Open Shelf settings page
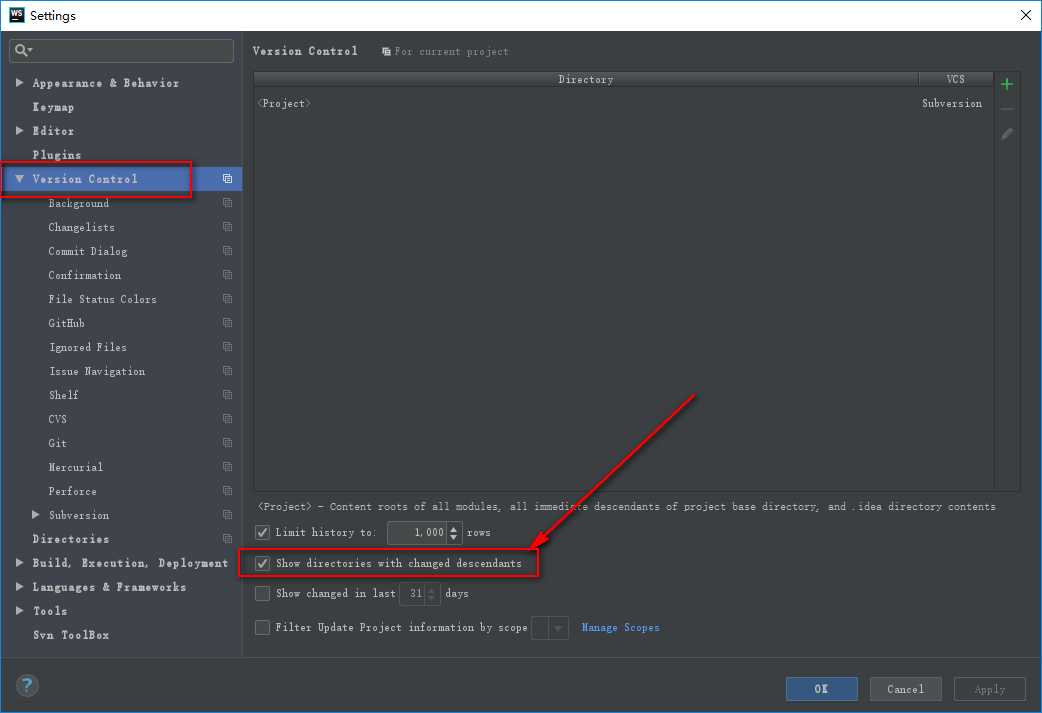1042x713 pixels. (64, 395)
